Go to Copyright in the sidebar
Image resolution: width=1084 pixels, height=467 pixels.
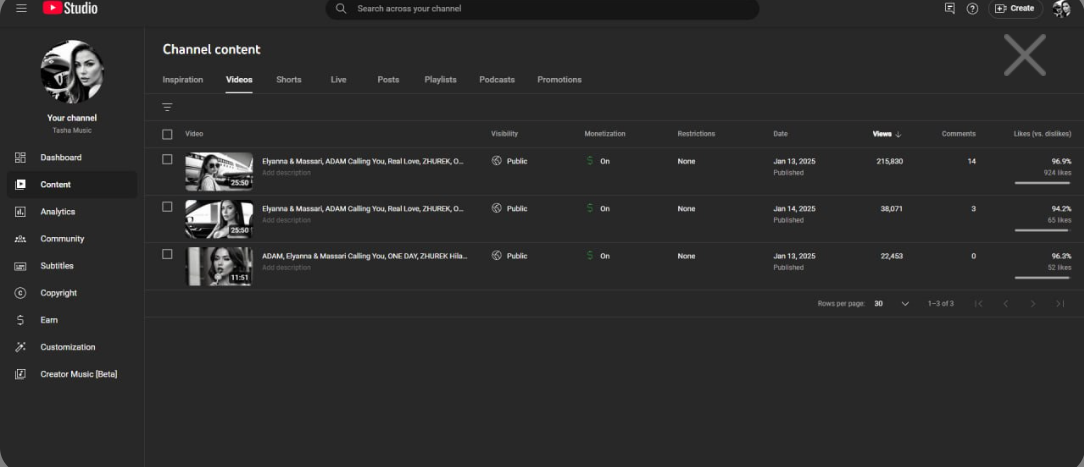(58, 293)
